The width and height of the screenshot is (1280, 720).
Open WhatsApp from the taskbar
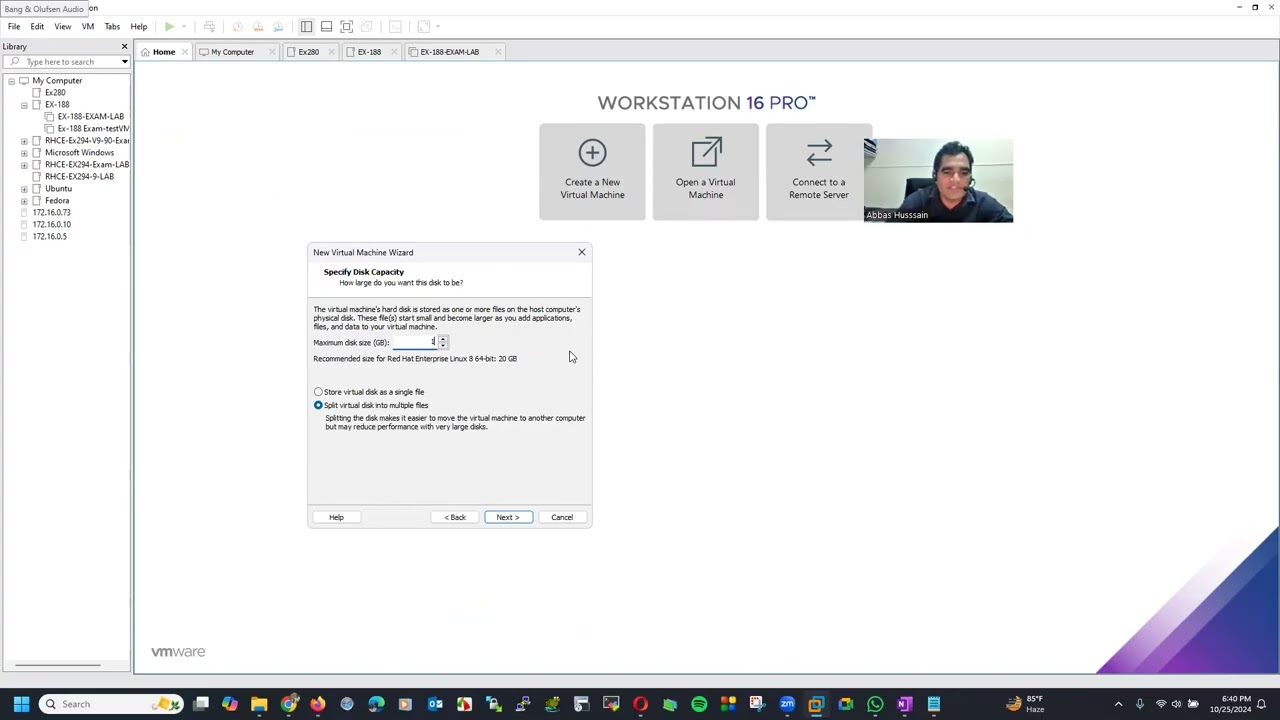click(x=875, y=704)
